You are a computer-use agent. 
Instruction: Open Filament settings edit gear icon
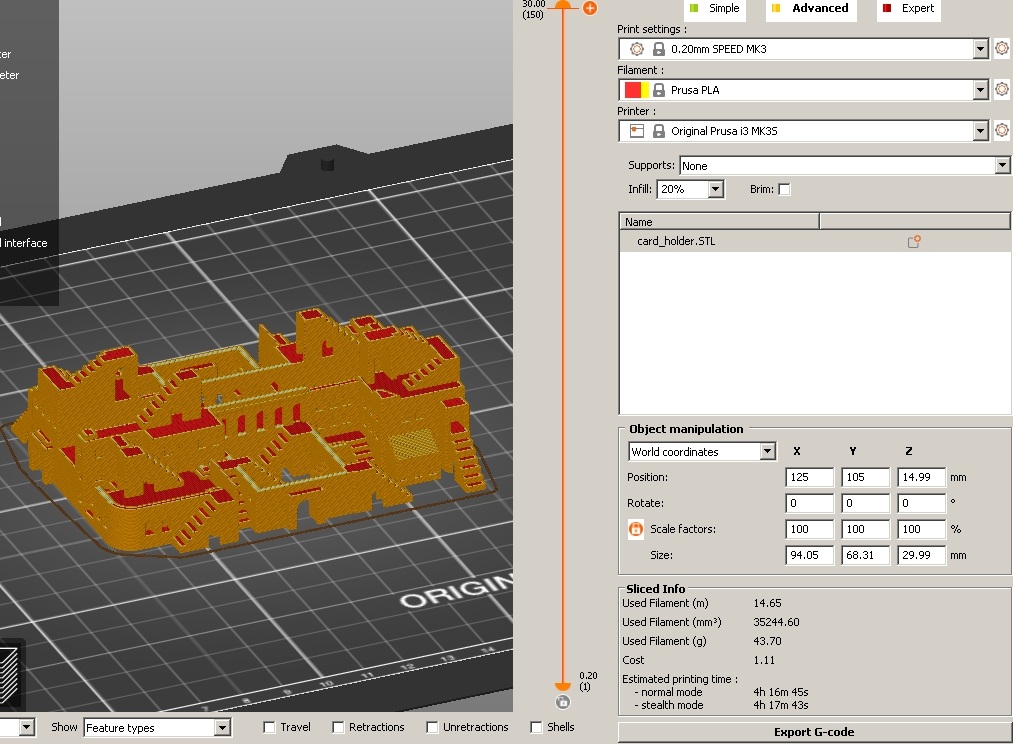tap(1002, 90)
